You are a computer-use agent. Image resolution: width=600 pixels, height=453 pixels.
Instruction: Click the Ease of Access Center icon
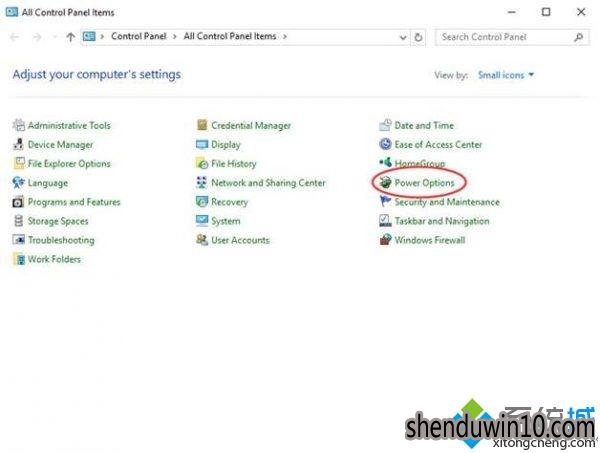(x=385, y=144)
